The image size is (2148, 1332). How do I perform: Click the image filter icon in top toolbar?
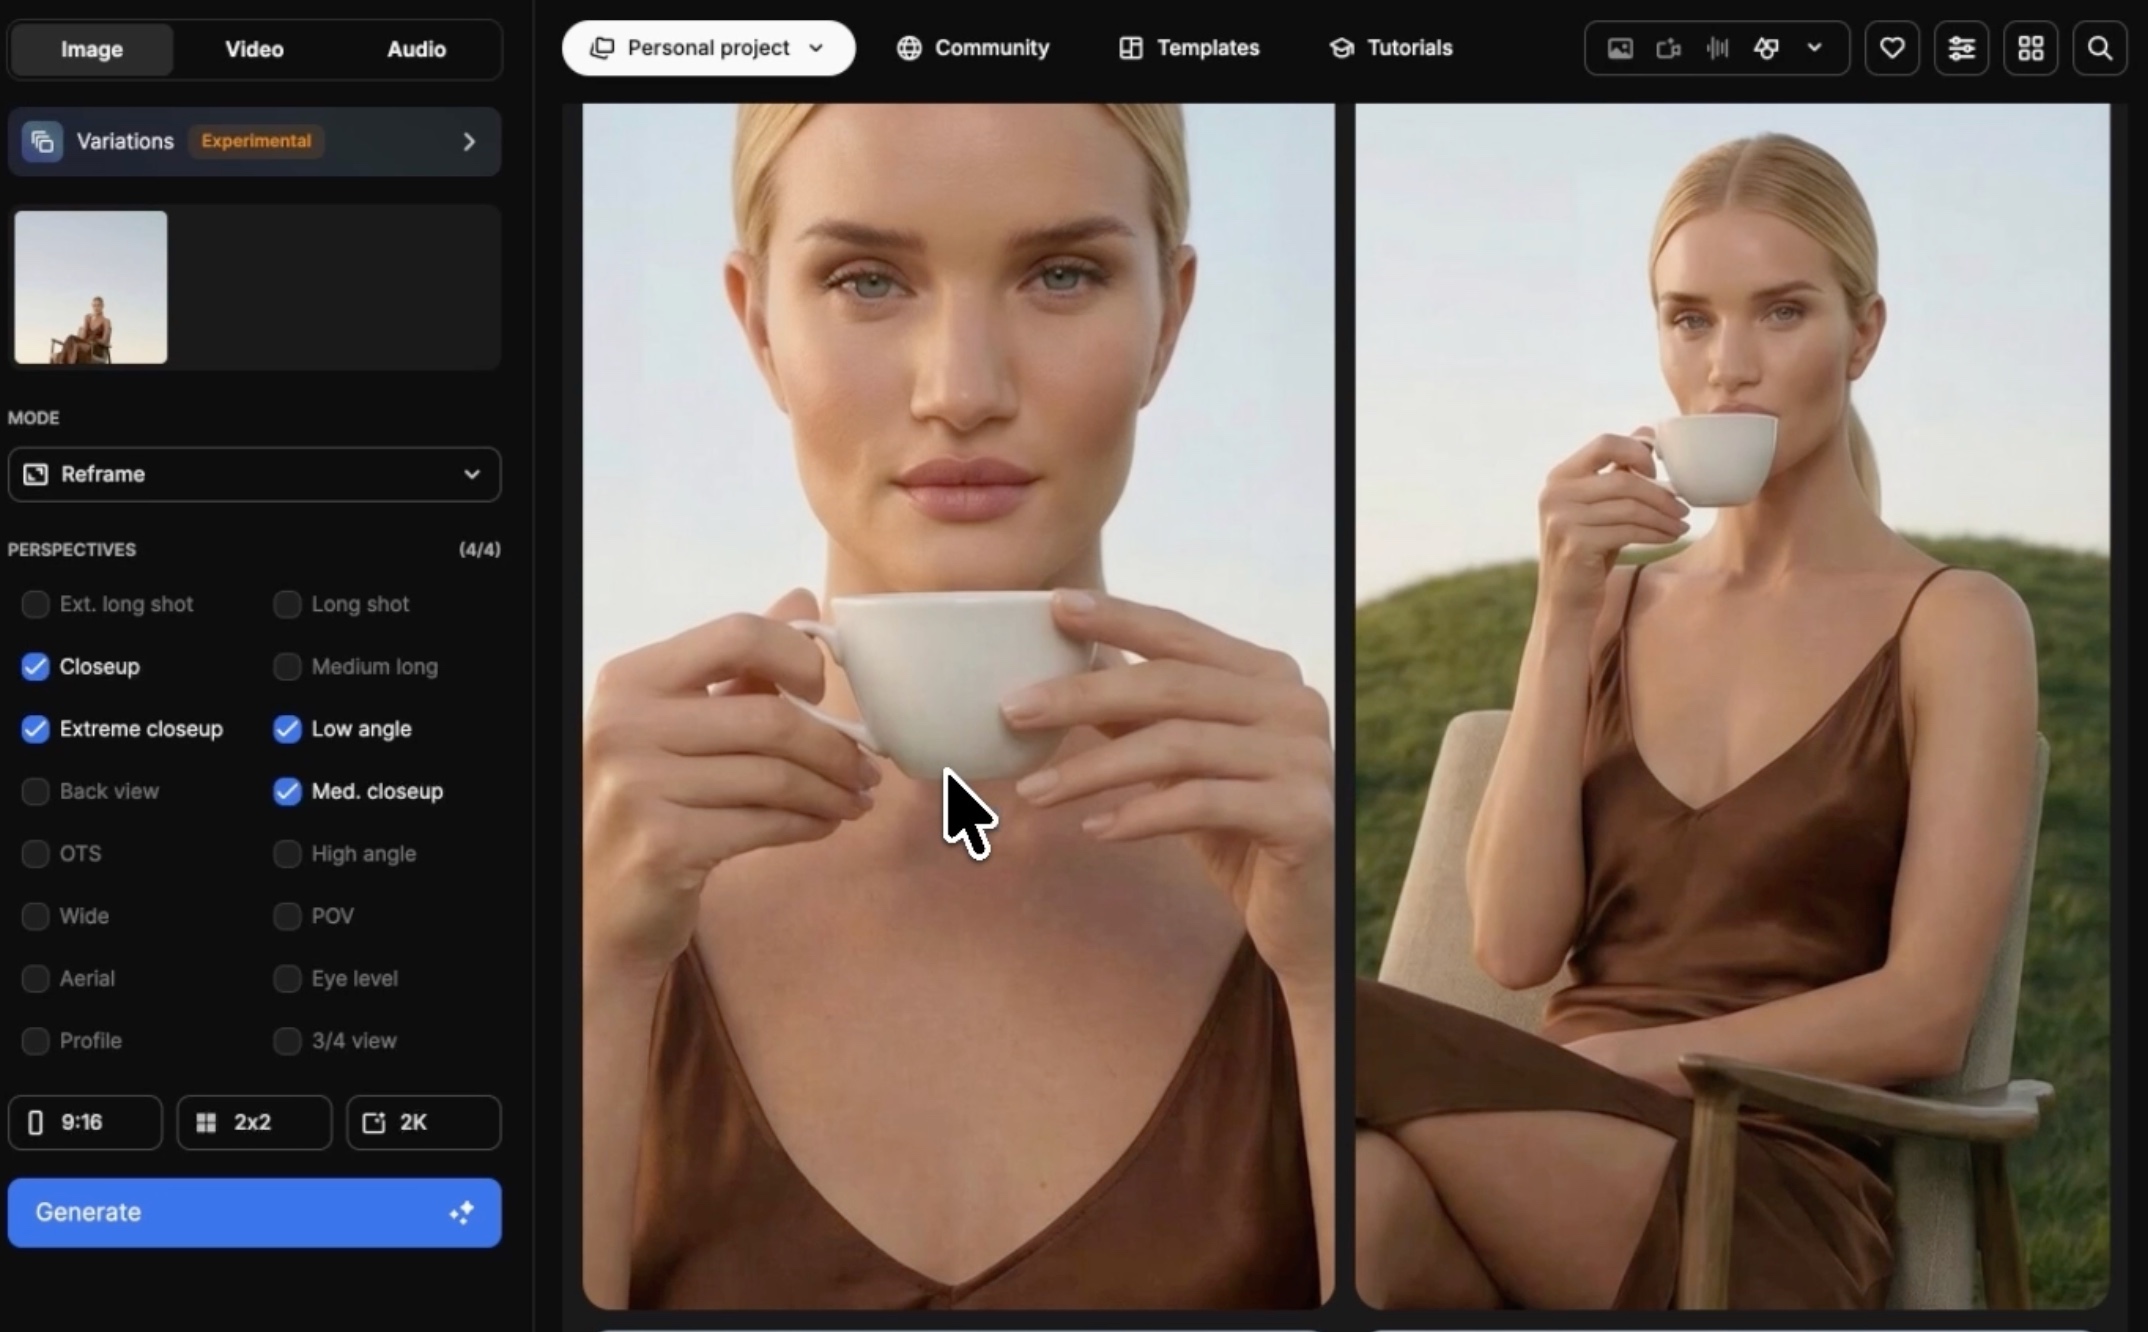[1620, 48]
